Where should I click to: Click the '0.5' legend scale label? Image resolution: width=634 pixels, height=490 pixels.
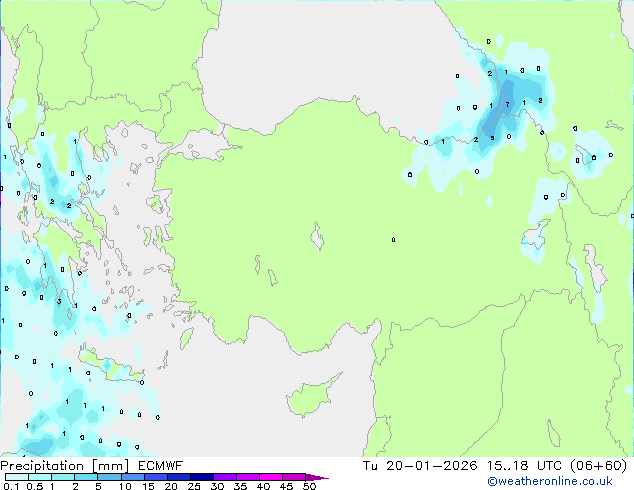[34, 486]
